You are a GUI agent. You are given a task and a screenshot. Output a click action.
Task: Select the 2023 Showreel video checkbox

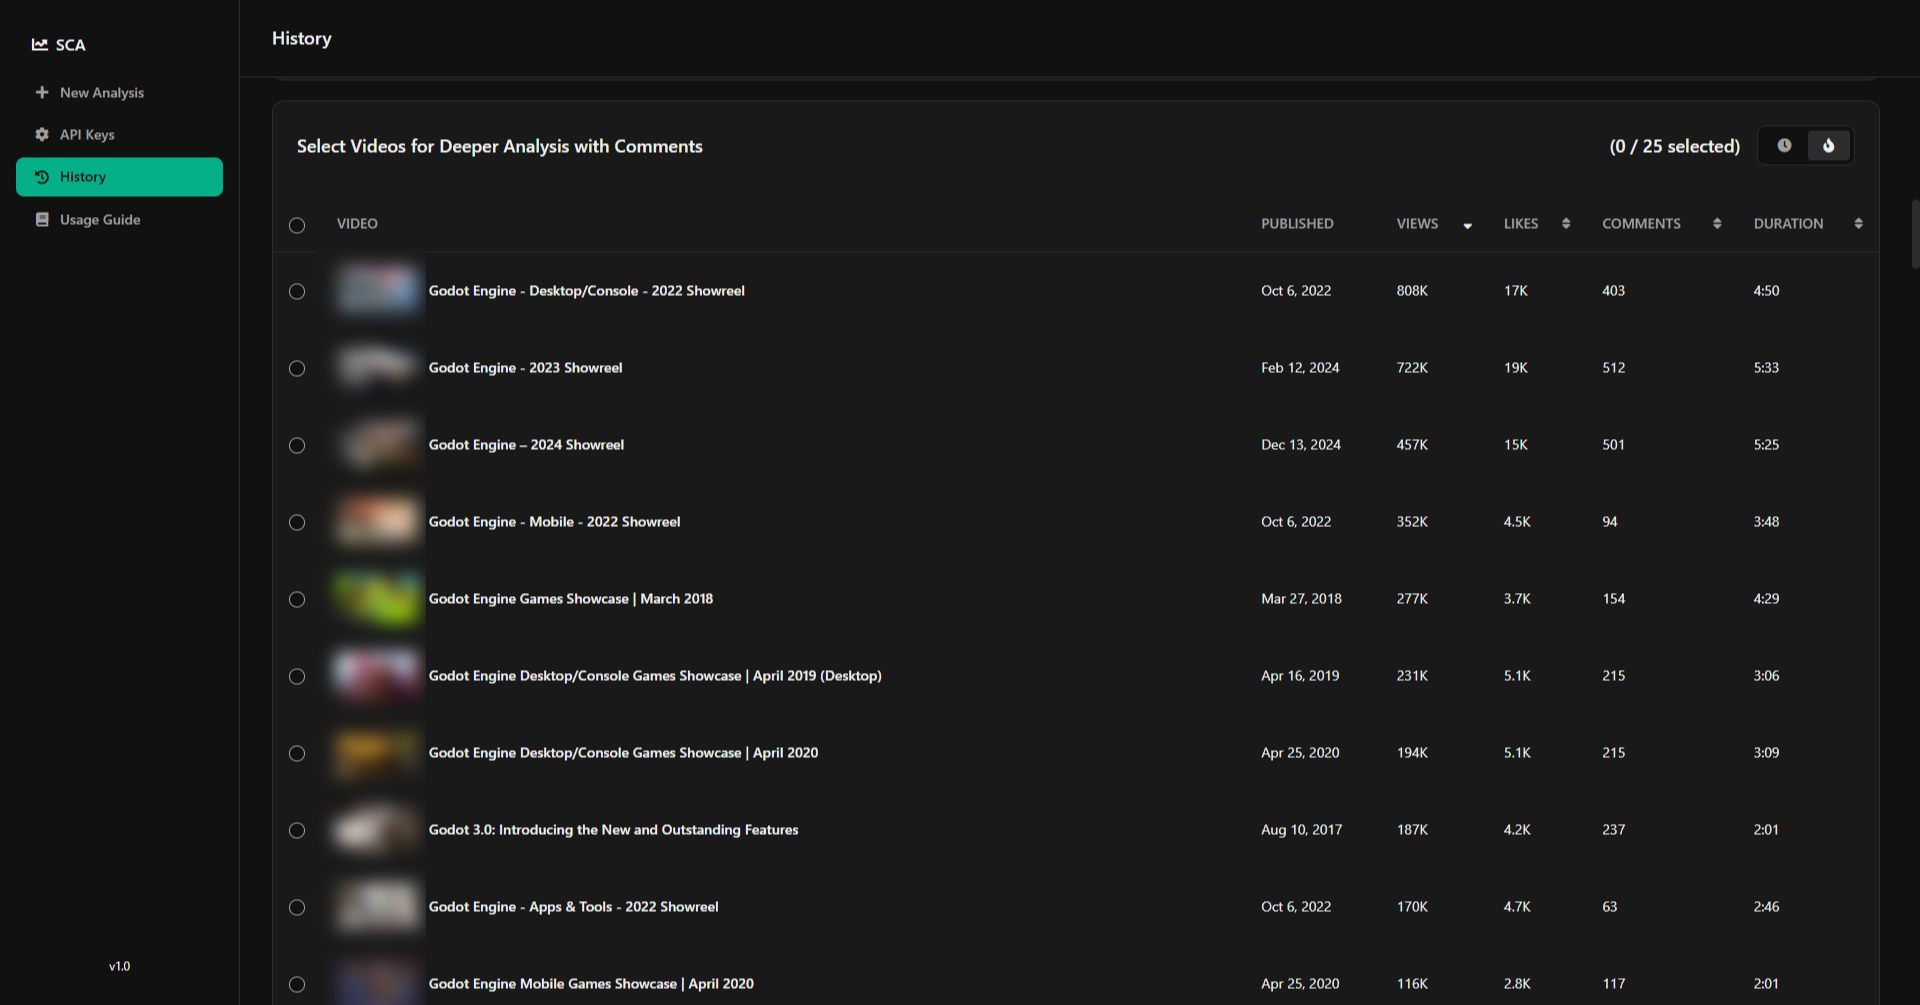point(297,368)
